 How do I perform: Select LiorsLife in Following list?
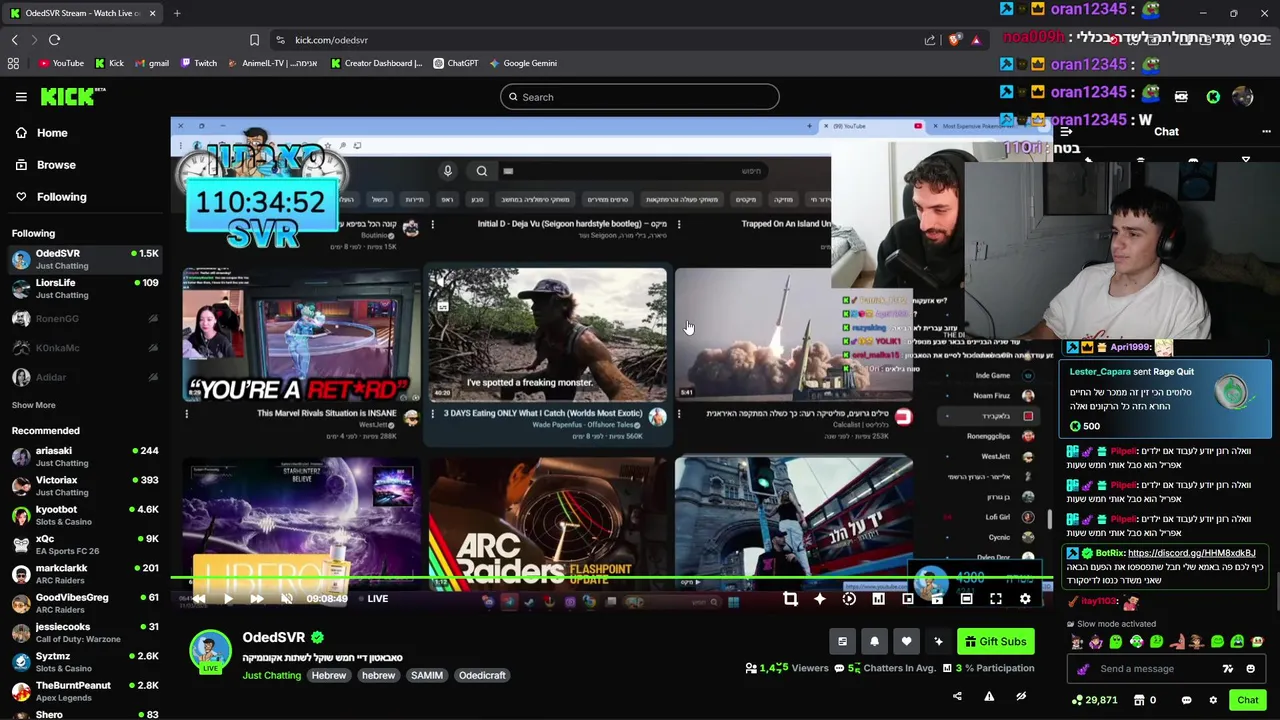click(x=85, y=289)
